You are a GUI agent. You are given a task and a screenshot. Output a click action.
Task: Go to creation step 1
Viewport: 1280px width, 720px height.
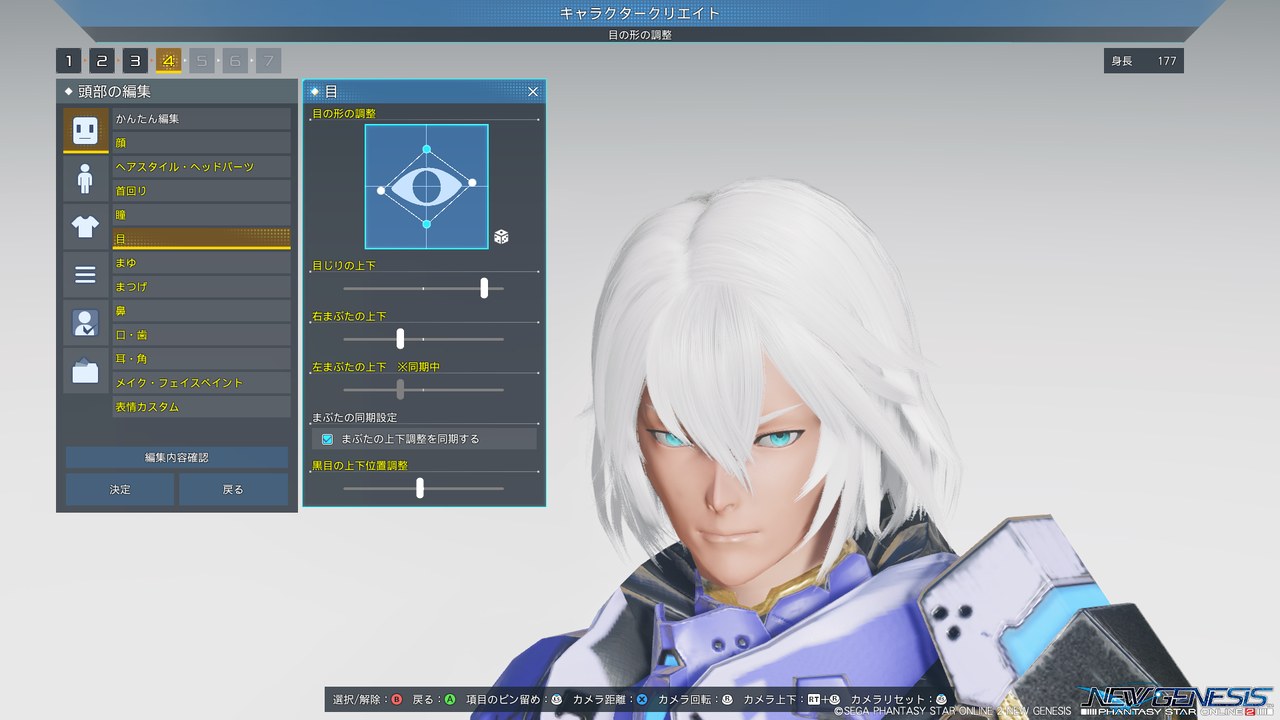68,61
